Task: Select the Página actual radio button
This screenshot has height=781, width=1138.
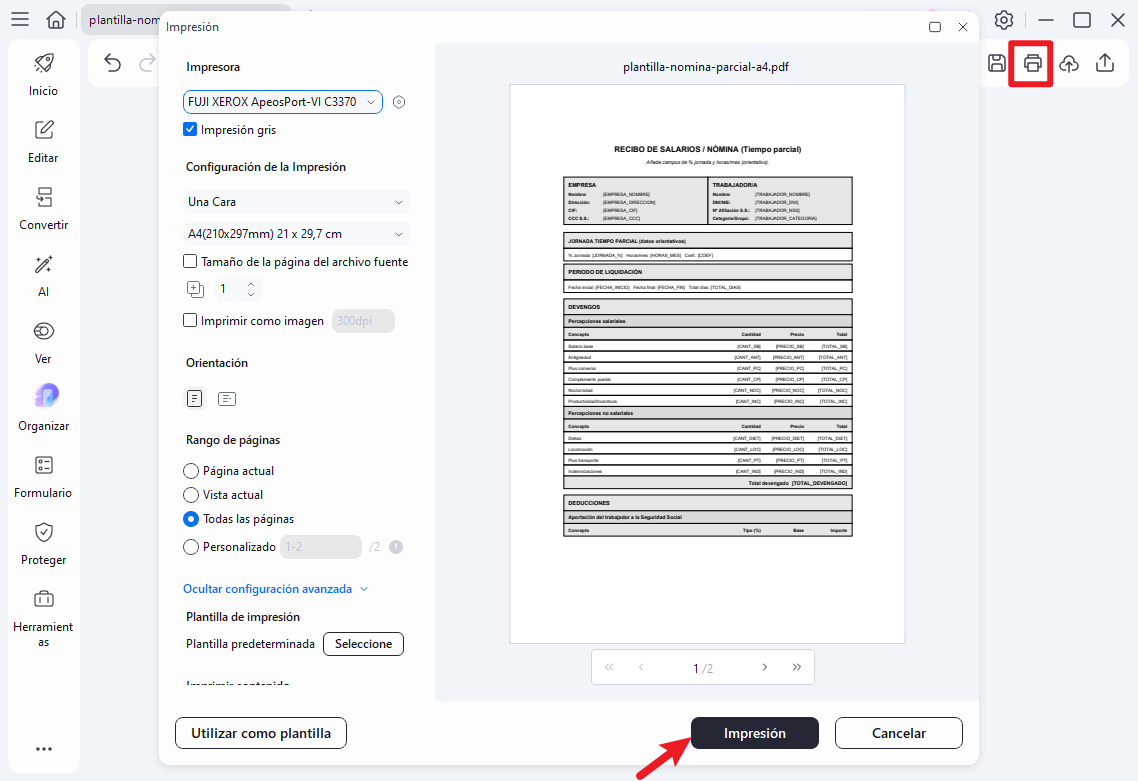Action: 189,470
